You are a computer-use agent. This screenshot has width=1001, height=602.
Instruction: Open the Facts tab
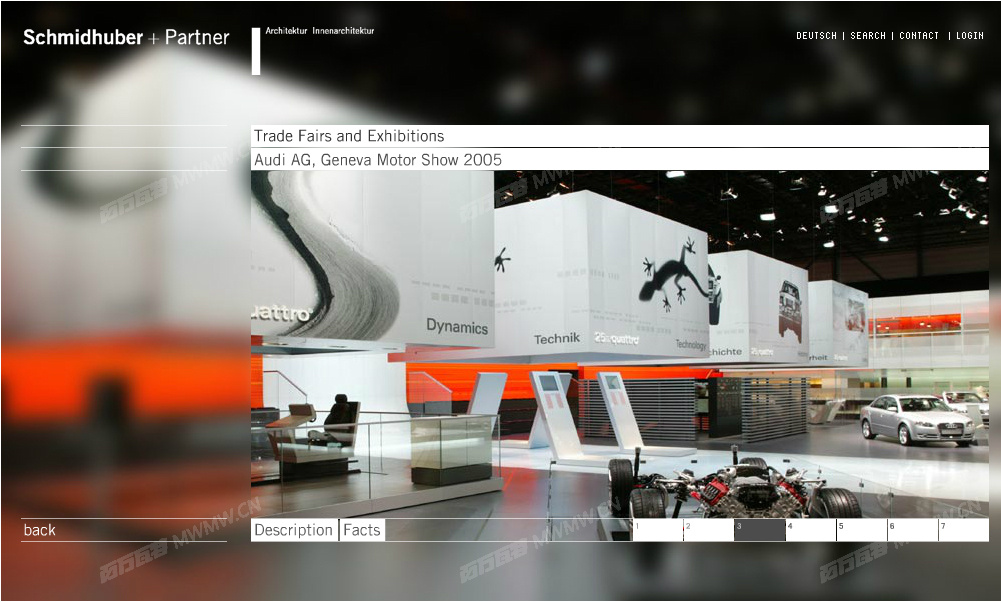point(362,530)
